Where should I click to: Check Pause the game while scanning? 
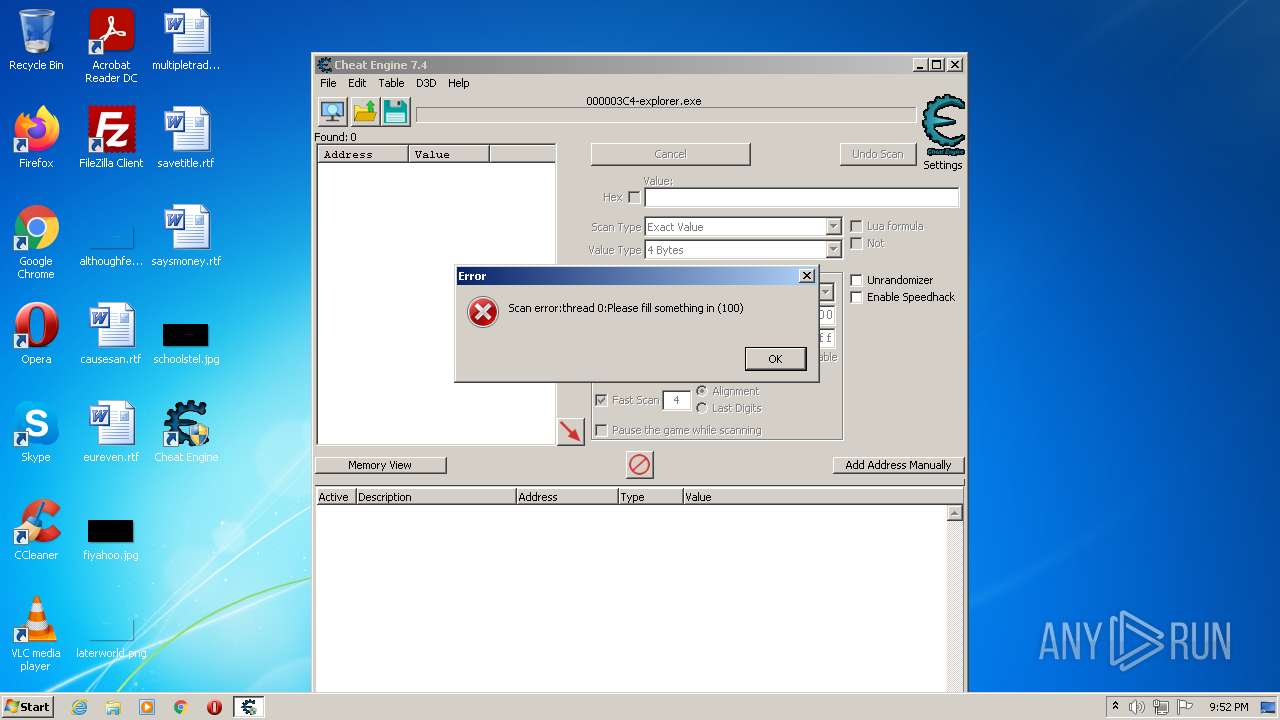[x=601, y=430]
